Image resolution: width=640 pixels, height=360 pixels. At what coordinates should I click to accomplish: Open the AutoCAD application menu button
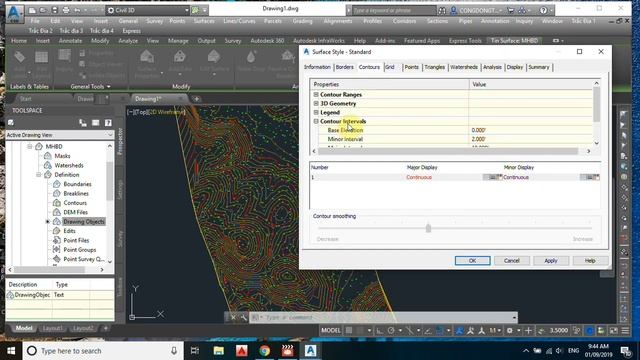14,12
